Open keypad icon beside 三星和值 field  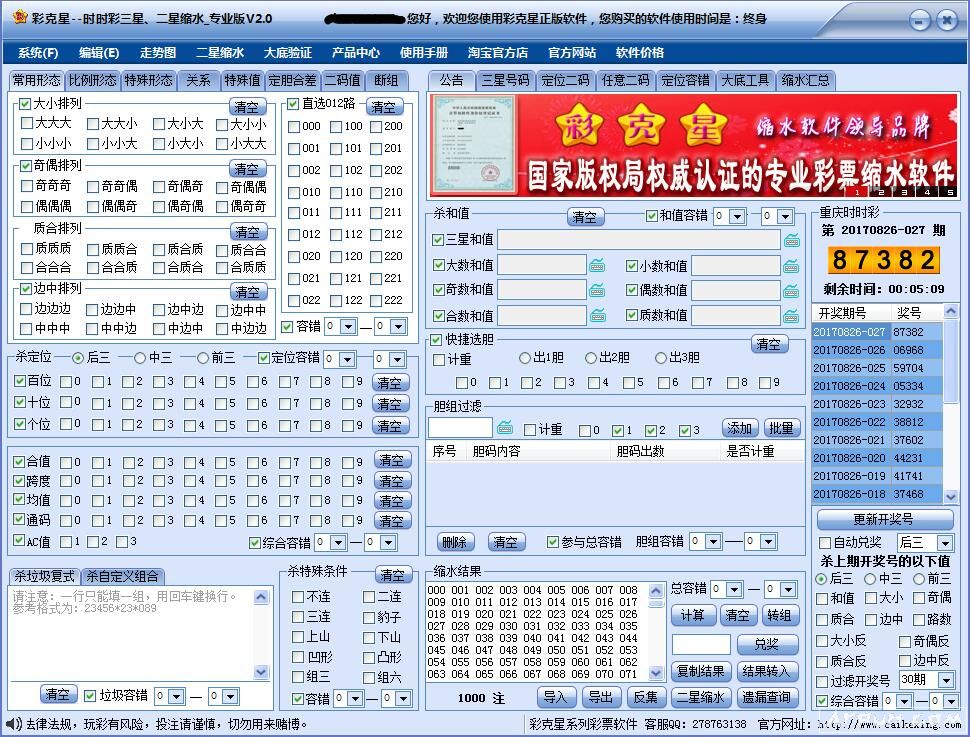point(791,240)
